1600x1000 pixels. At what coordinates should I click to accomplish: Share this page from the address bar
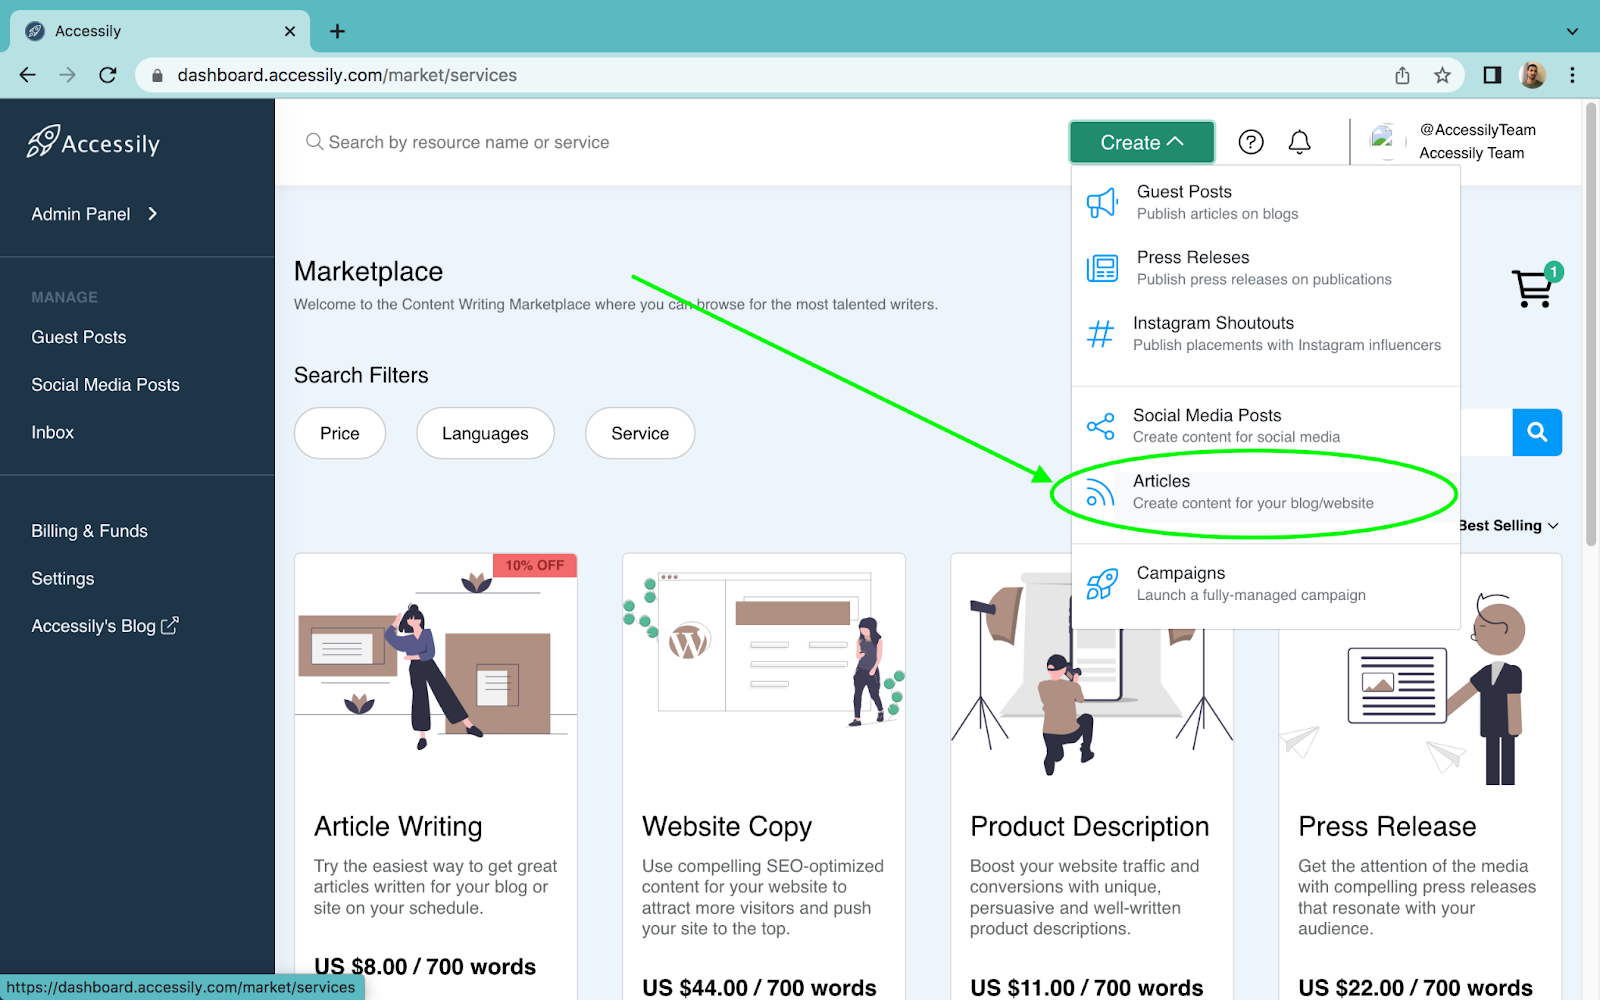tap(1402, 75)
